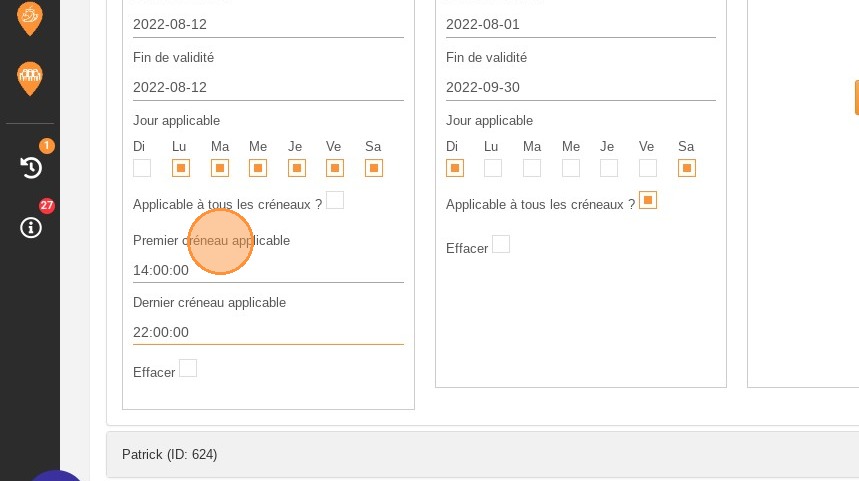Screen dimensions: 859x481
Task: Toggle Me checkbox in right card
Action: click(x=571, y=168)
